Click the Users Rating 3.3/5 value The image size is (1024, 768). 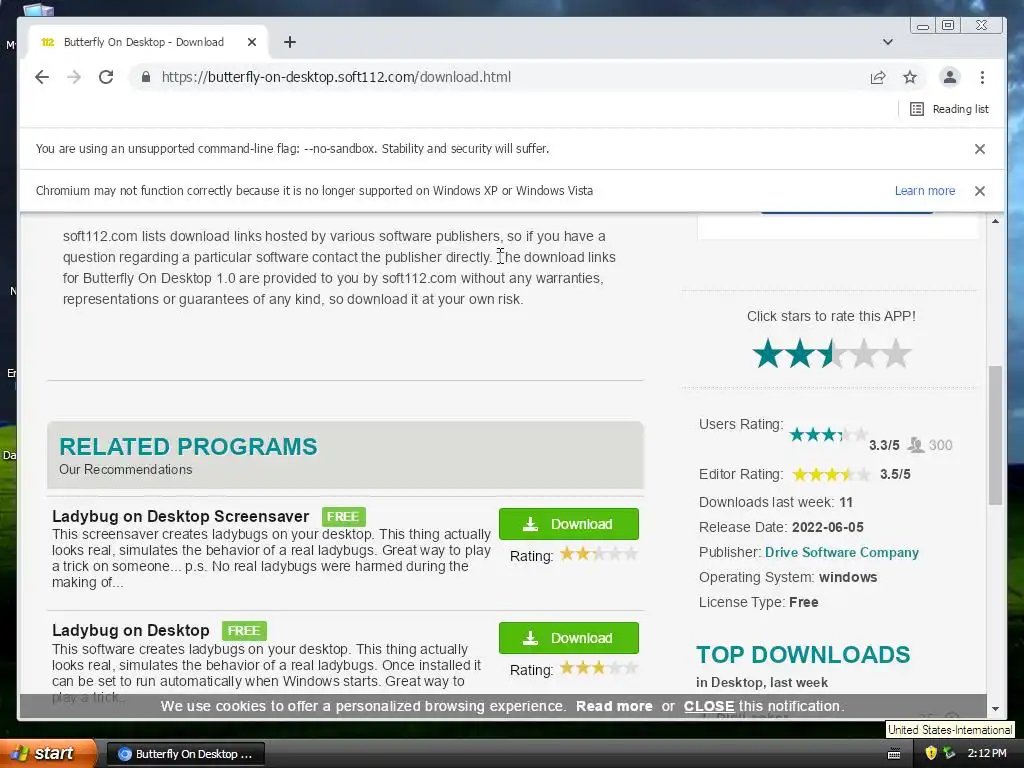tap(884, 445)
